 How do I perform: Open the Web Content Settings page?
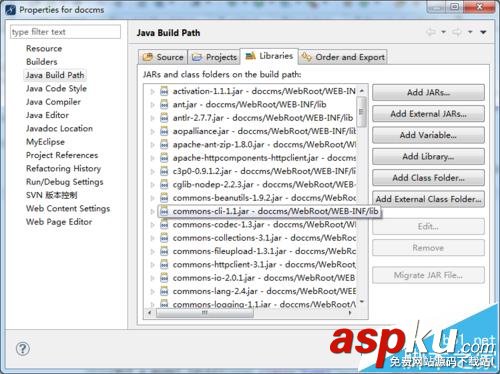coord(68,208)
